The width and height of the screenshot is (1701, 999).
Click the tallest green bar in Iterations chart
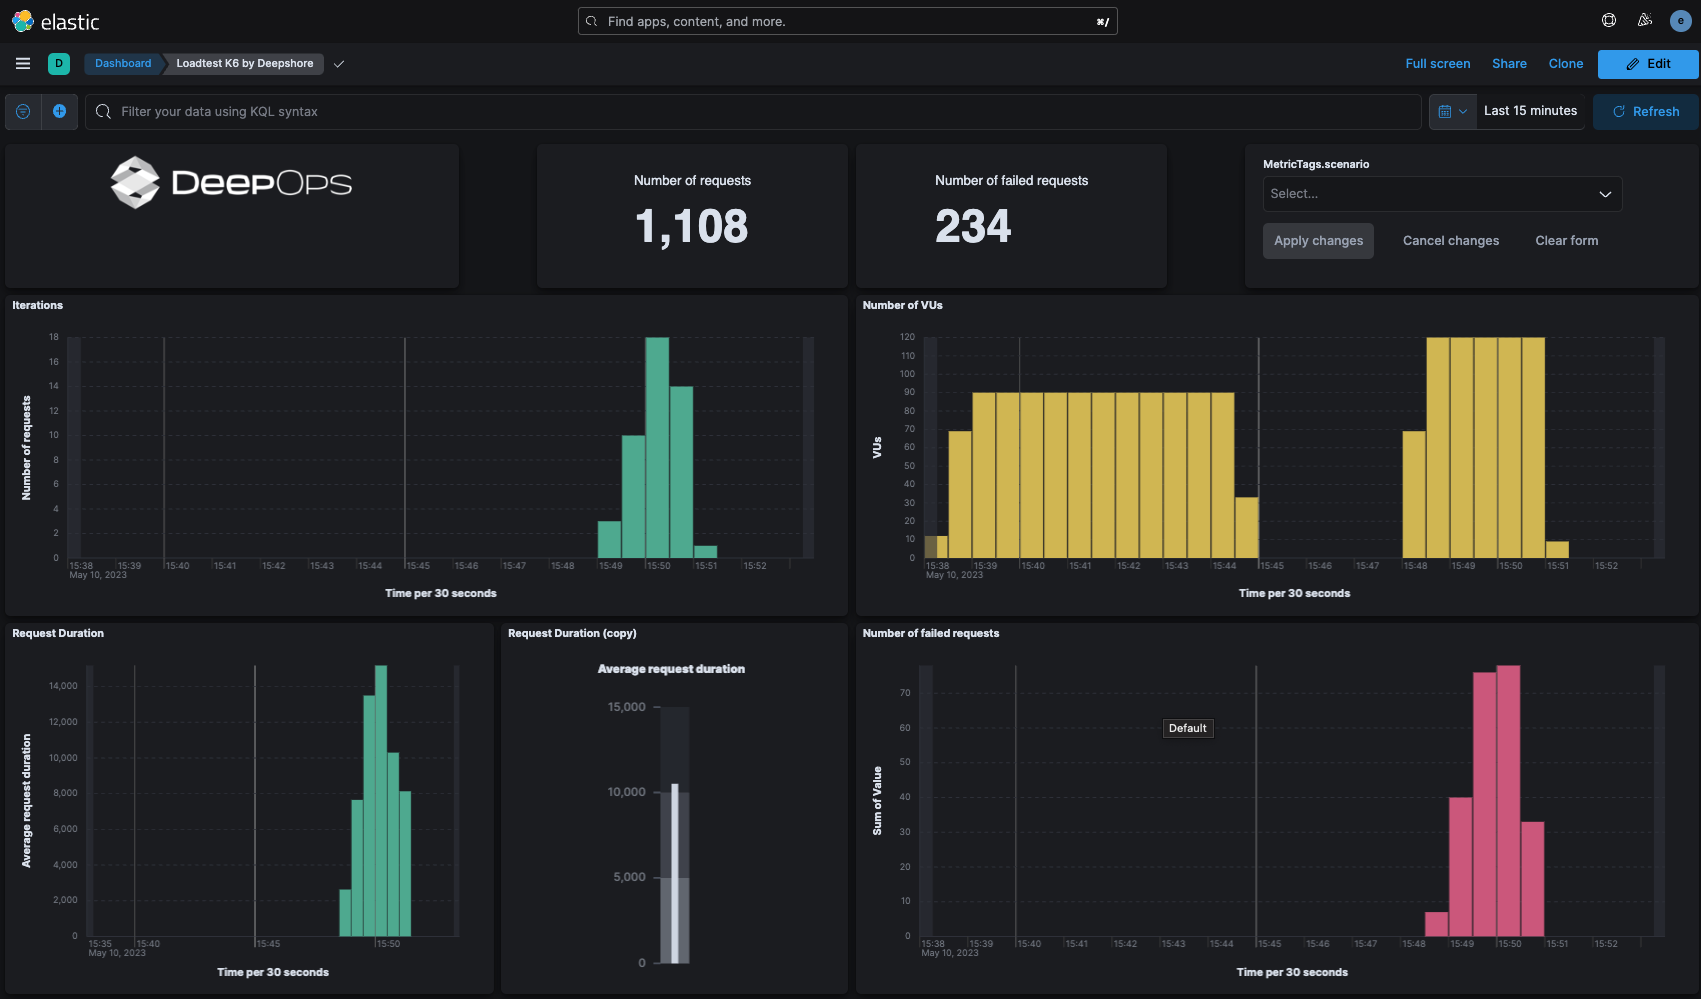[657, 447]
